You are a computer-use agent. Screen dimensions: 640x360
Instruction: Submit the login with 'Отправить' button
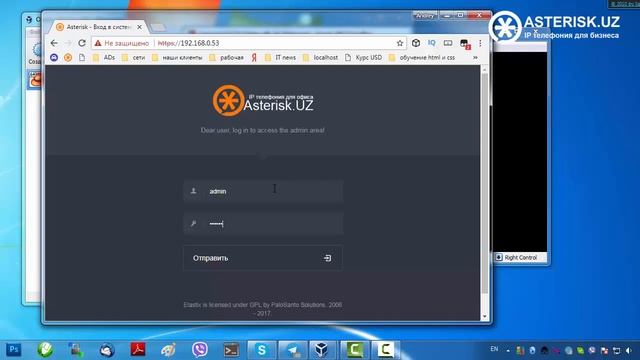(263, 258)
